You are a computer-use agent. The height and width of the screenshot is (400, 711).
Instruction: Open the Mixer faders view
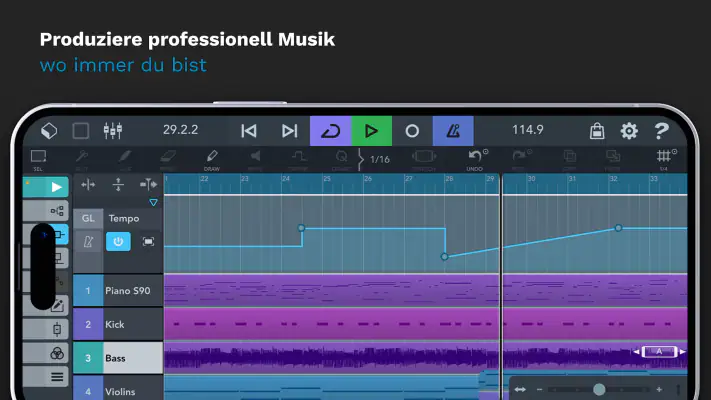(x=113, y=131)
